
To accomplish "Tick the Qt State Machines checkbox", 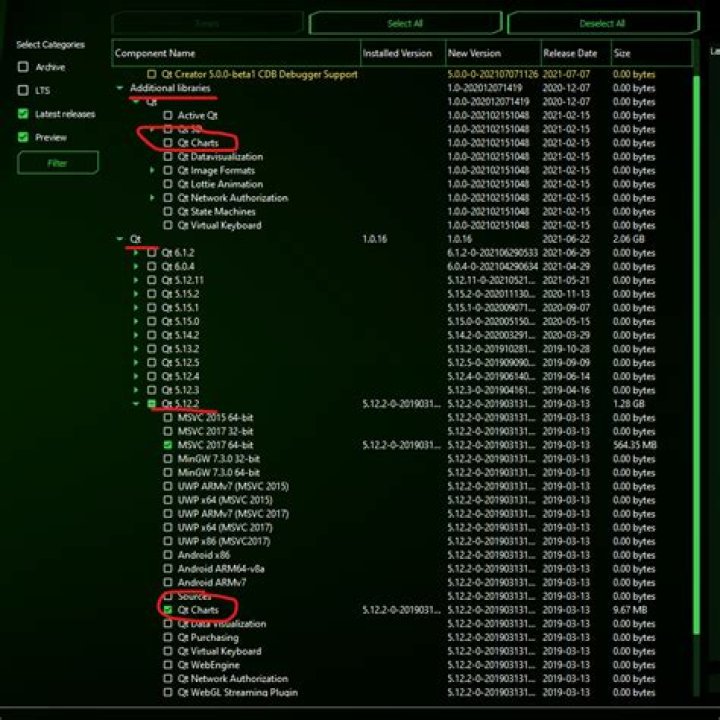I will 168,212.
